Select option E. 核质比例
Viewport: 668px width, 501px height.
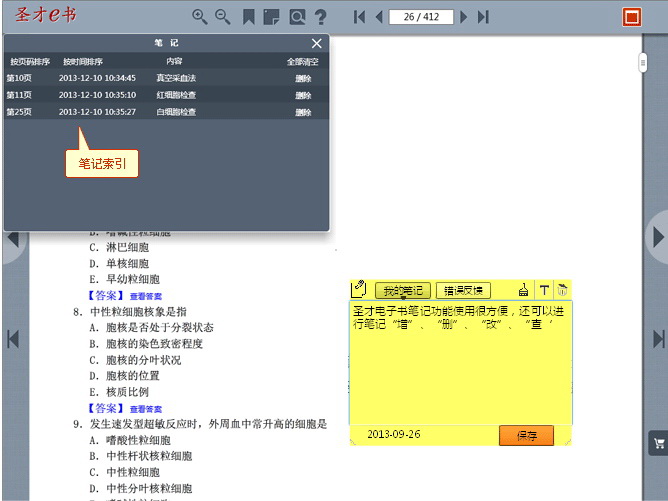[x=119, y=392]
